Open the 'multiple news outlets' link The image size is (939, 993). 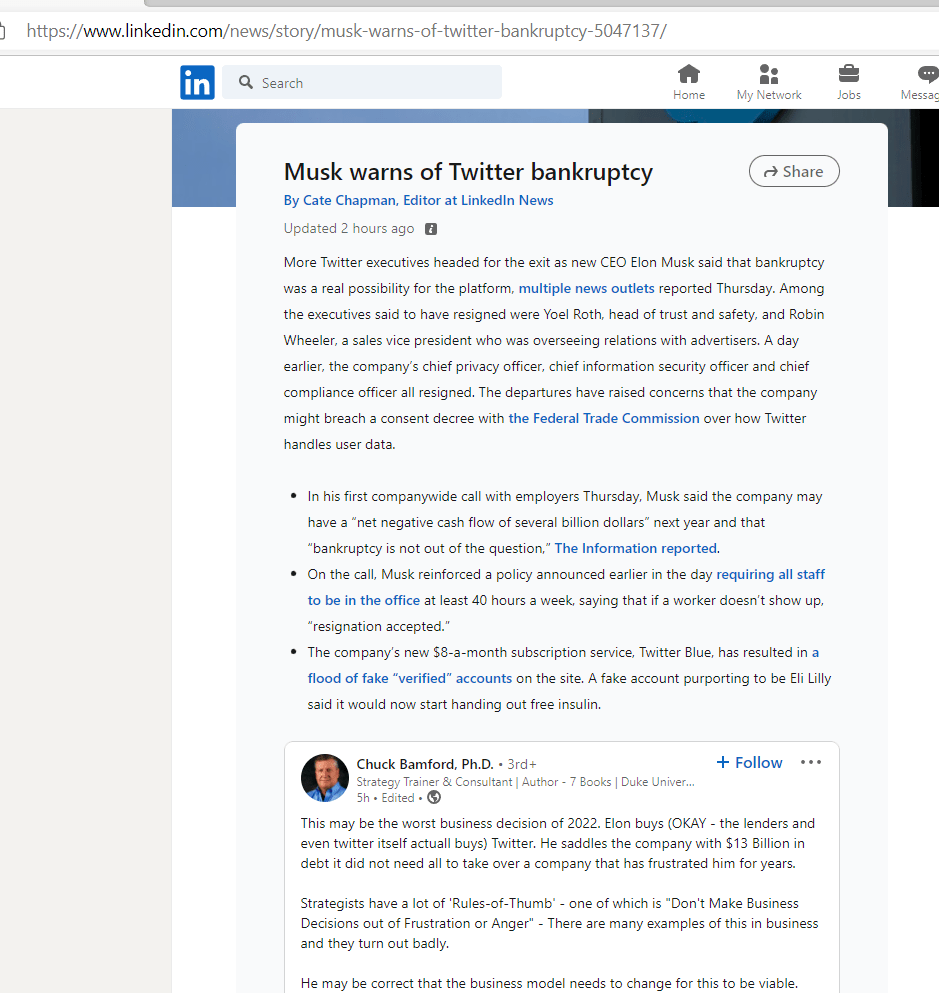pyautogui.click(x=586, y=289)
